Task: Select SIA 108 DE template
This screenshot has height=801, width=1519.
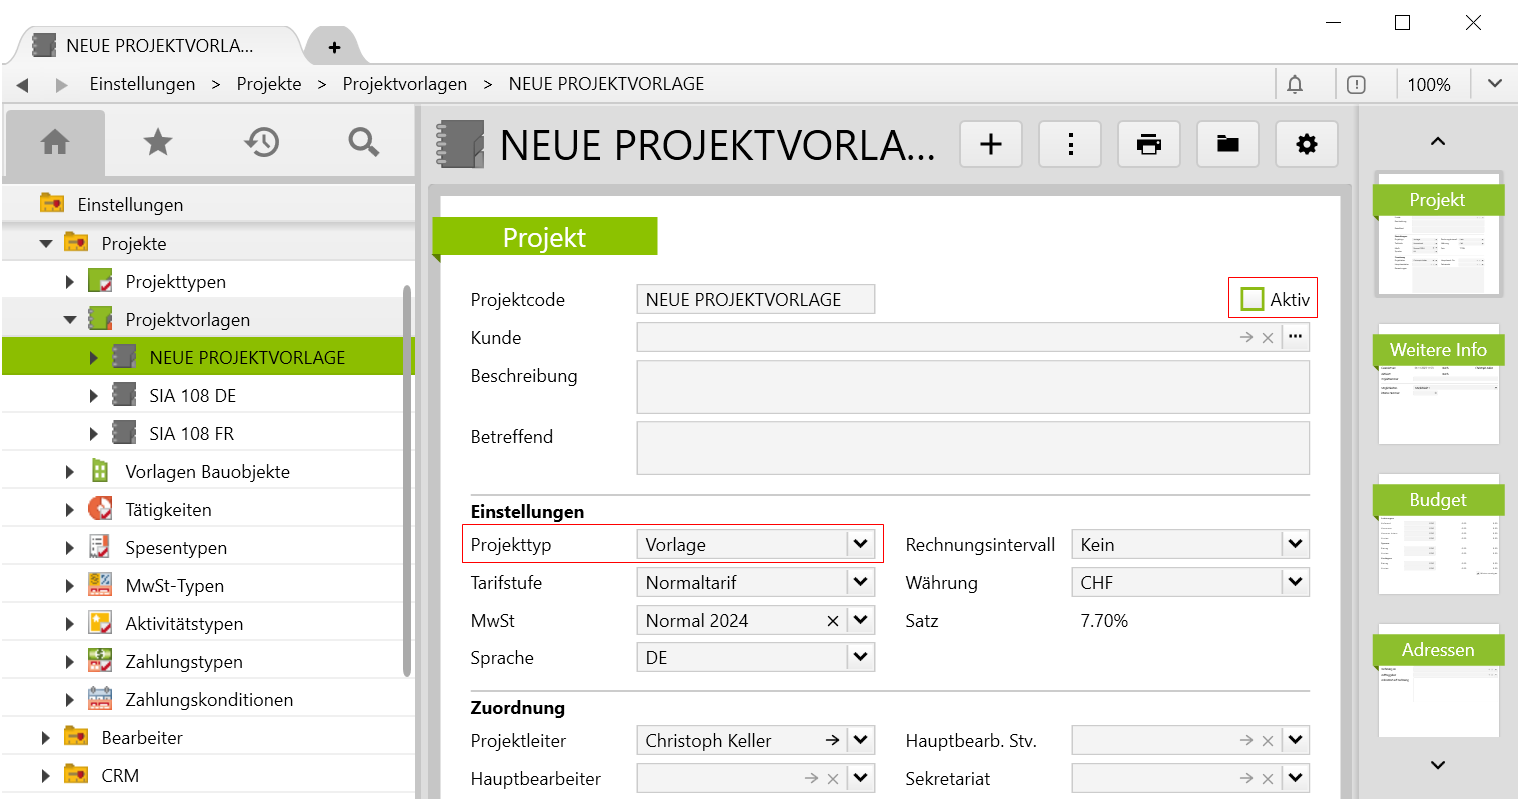Action: [192, 396]
